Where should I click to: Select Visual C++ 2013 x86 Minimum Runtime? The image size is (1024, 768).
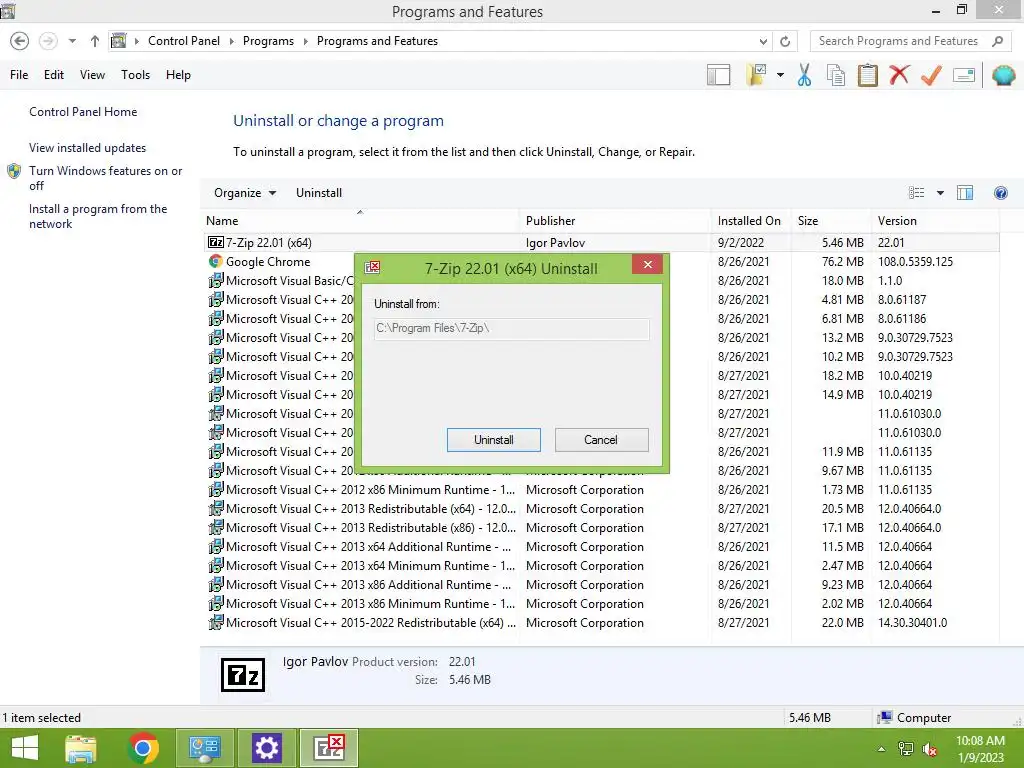pos(601,603)
